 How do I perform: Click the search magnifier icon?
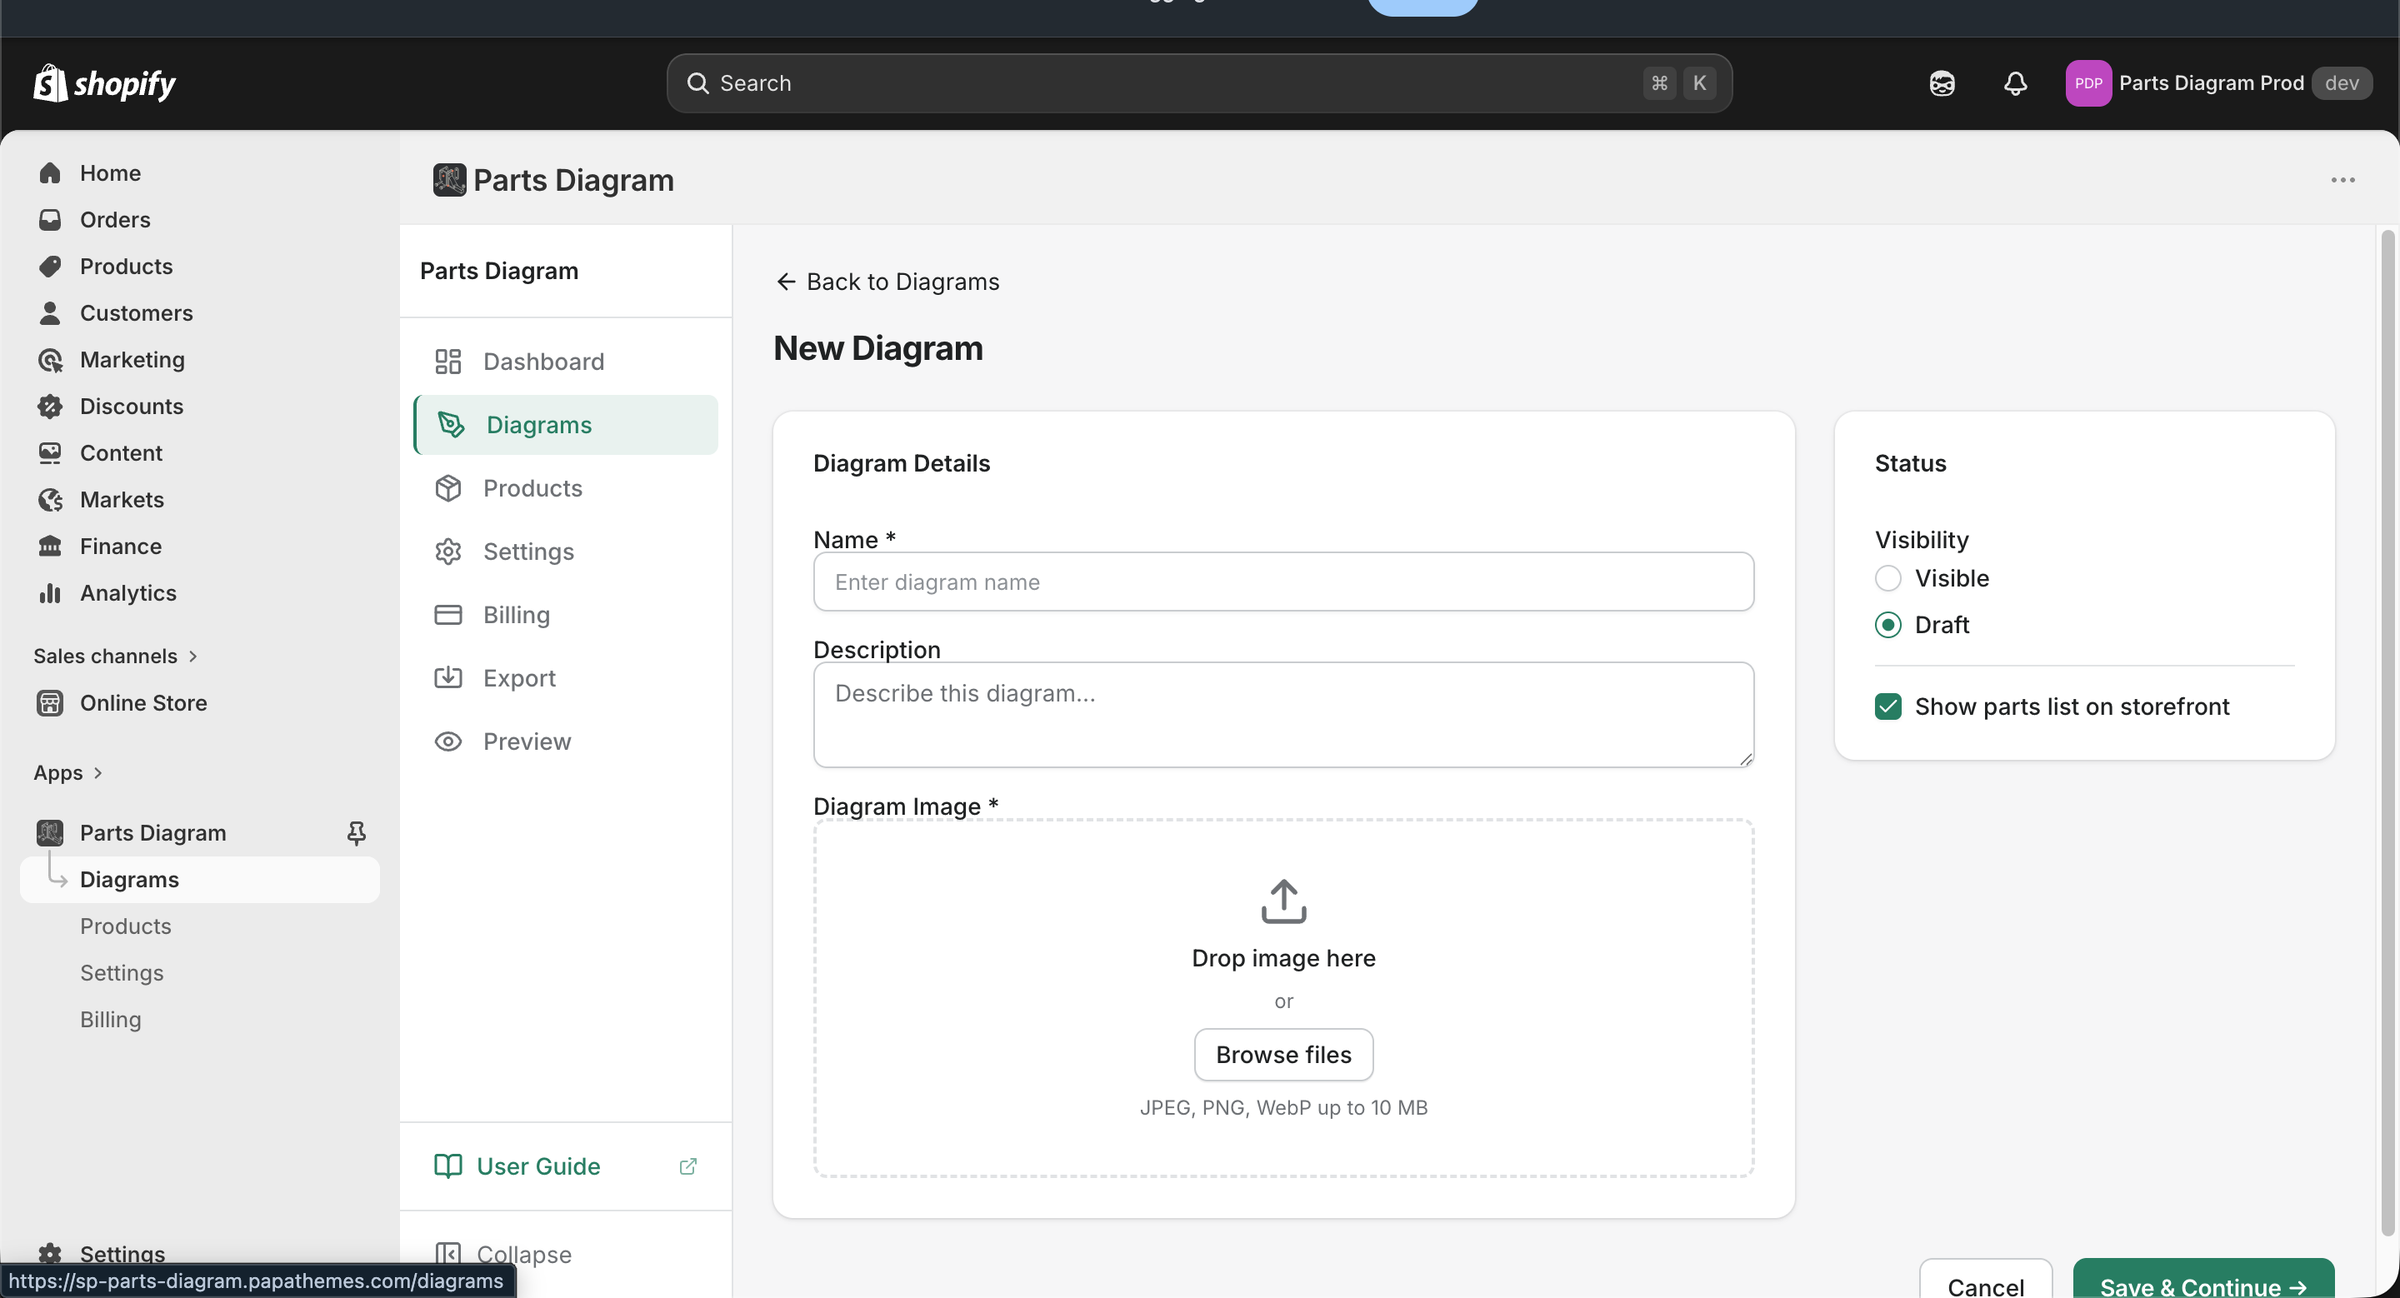coord(698,83)
